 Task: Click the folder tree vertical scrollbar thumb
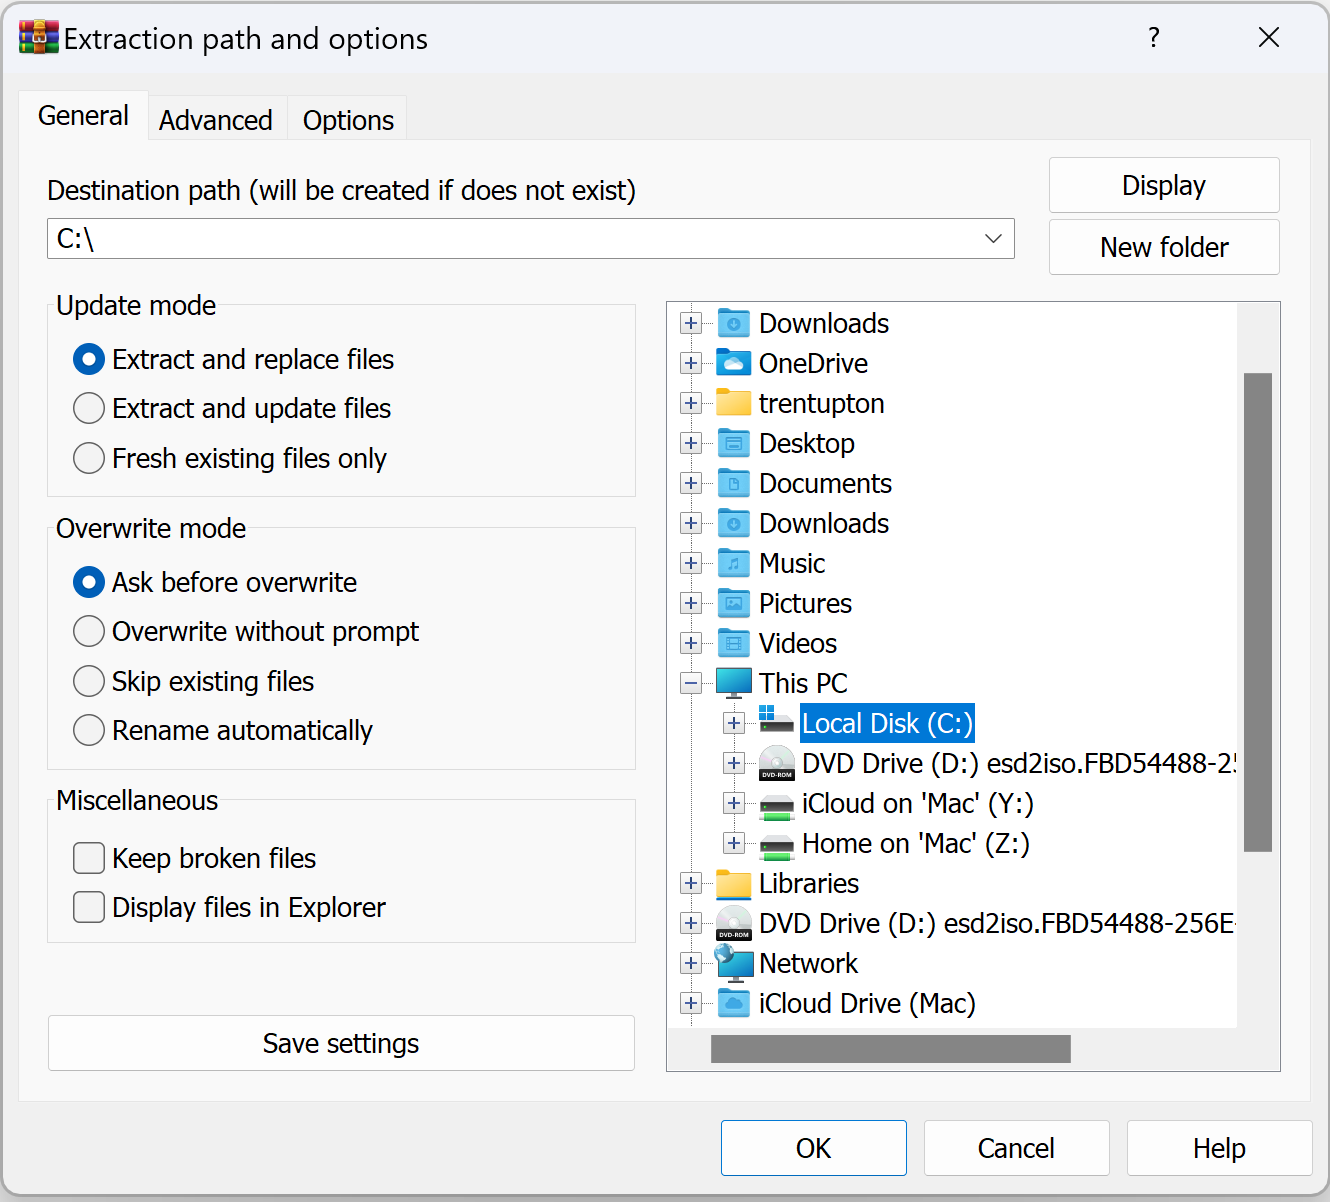(1258, 612)
